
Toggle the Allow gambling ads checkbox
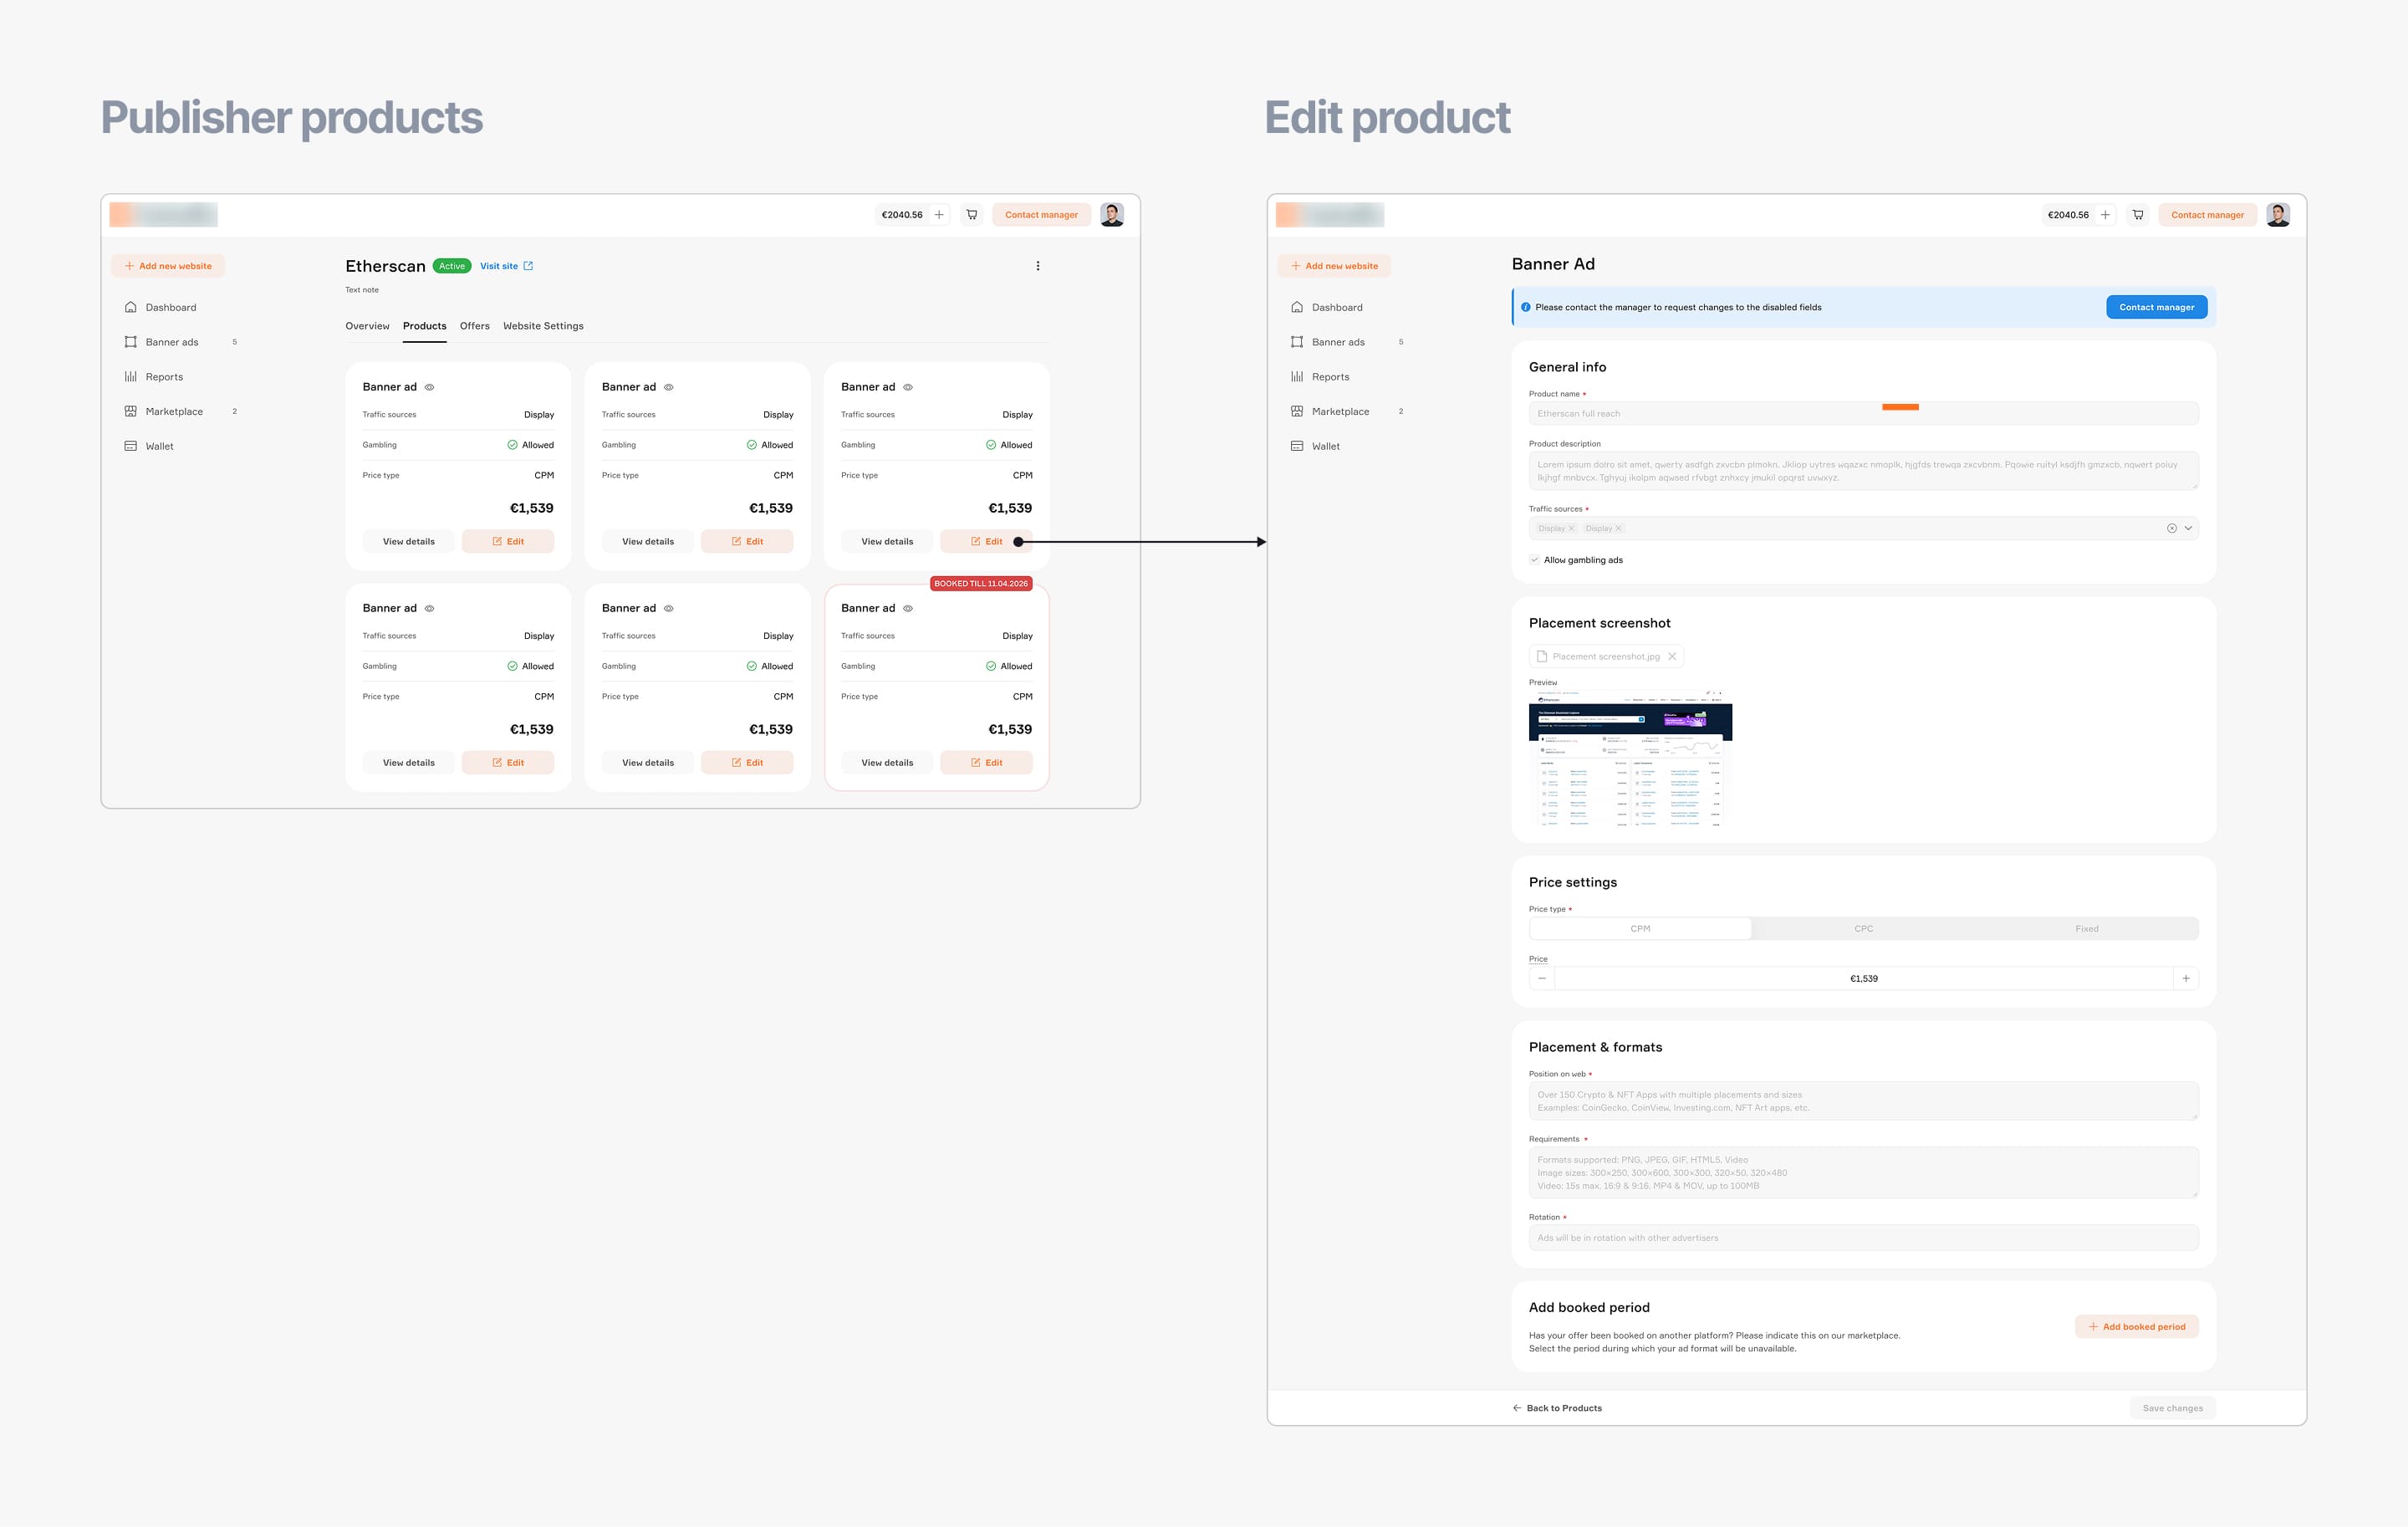(1534, 560)
